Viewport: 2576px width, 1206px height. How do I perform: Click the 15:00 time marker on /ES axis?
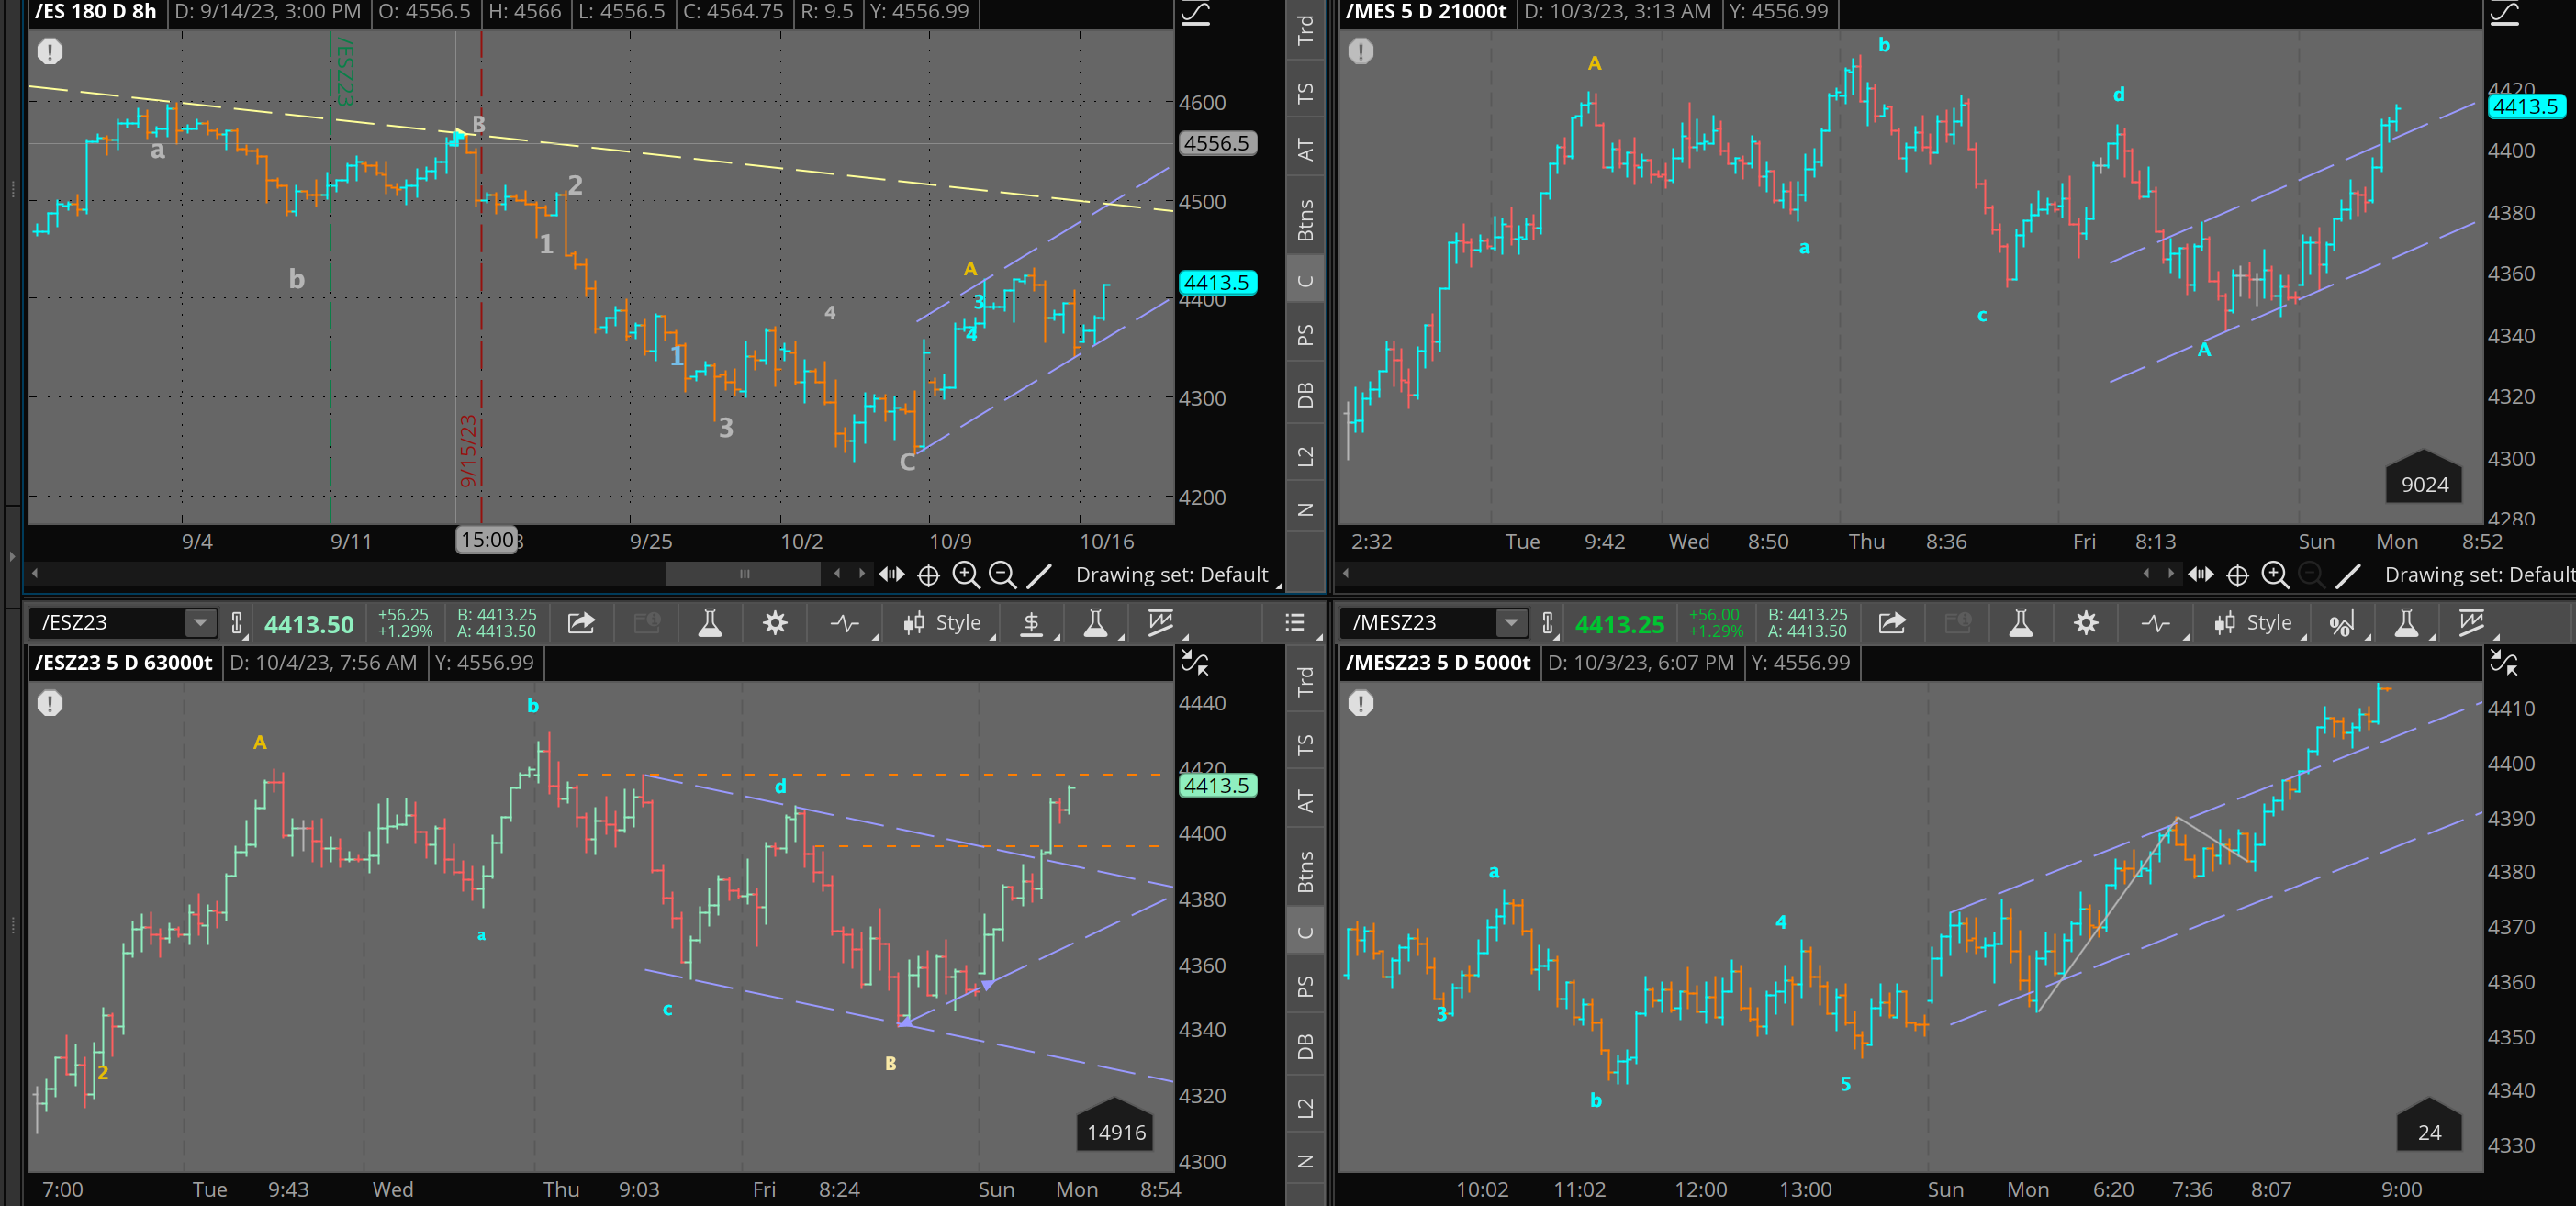coord(487,540)
